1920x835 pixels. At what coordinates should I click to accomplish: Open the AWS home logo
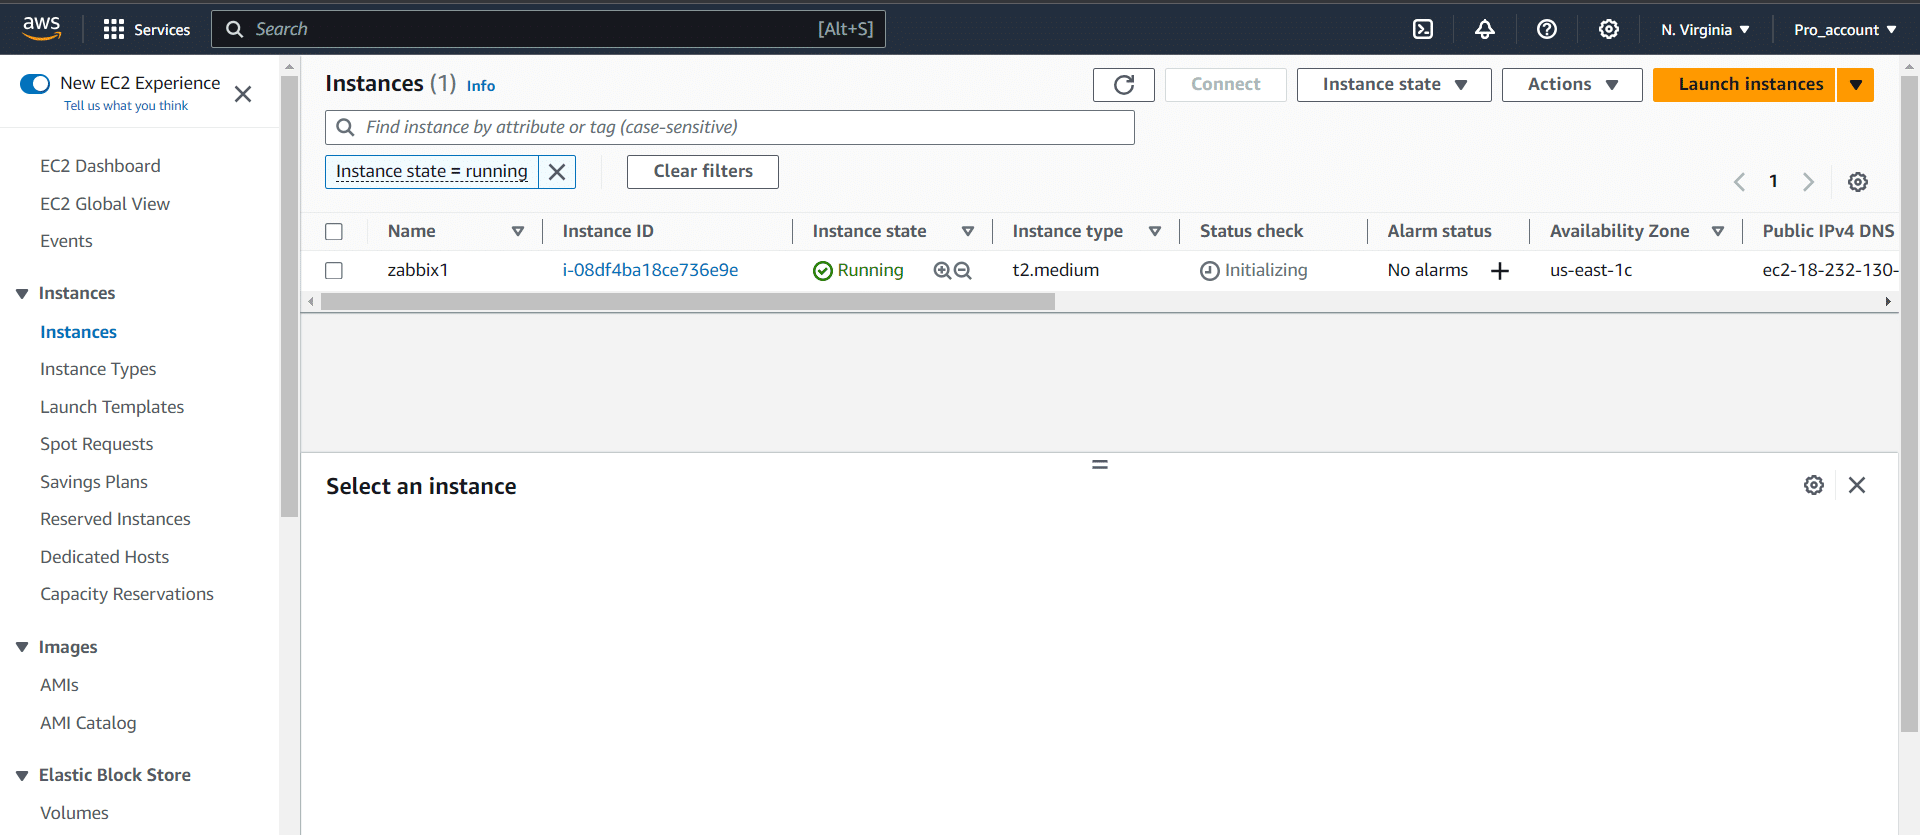point(42,28)
